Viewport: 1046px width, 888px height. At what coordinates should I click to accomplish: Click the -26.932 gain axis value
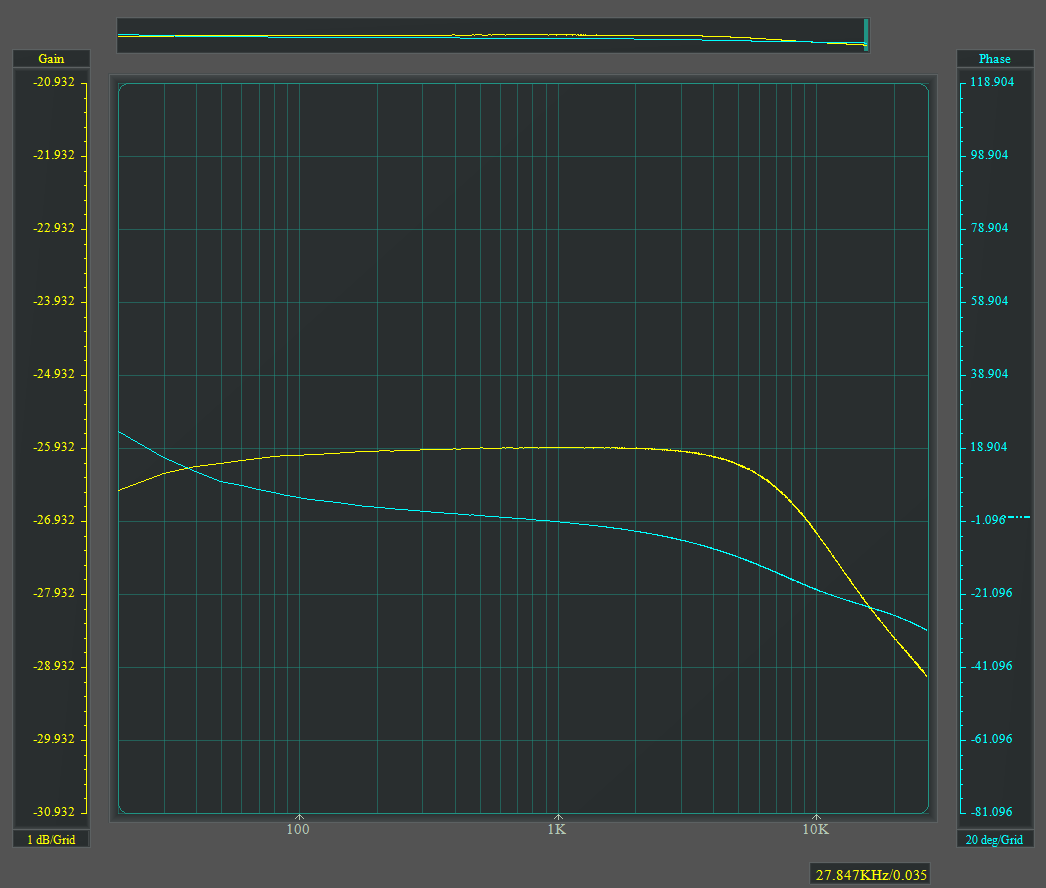[54, 520]
